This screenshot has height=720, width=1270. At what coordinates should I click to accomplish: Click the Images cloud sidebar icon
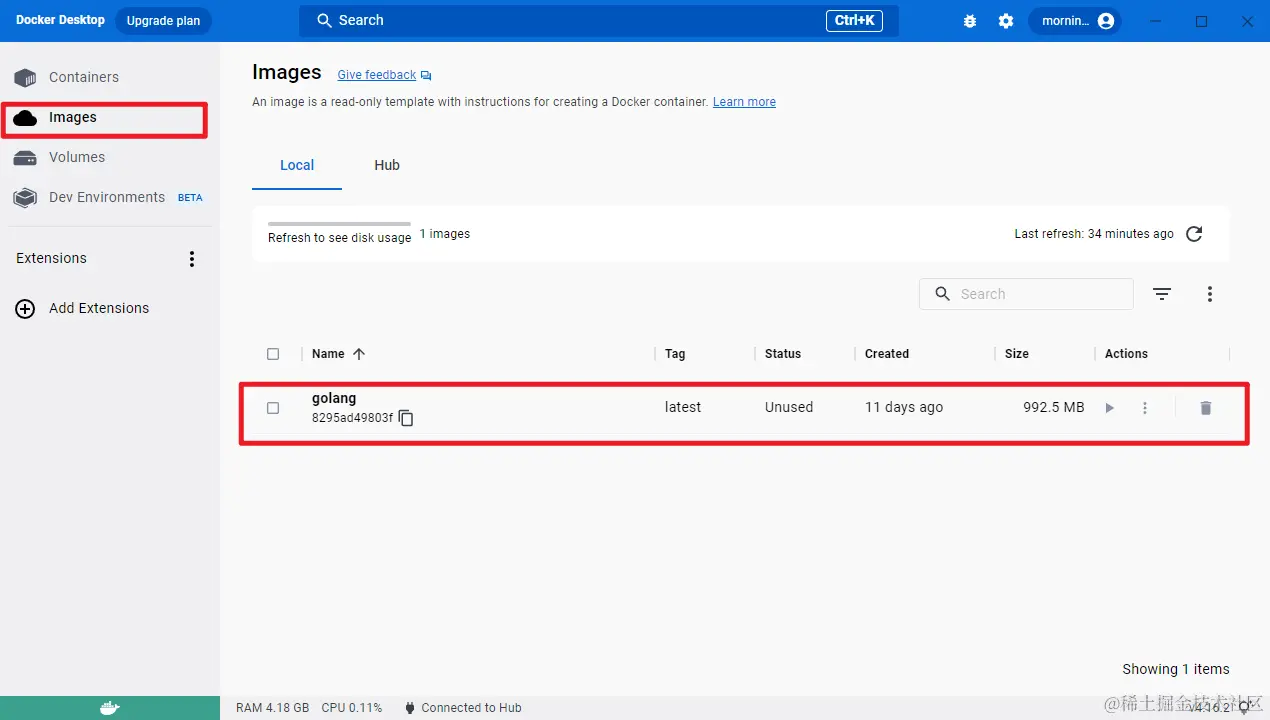[25, 118]
